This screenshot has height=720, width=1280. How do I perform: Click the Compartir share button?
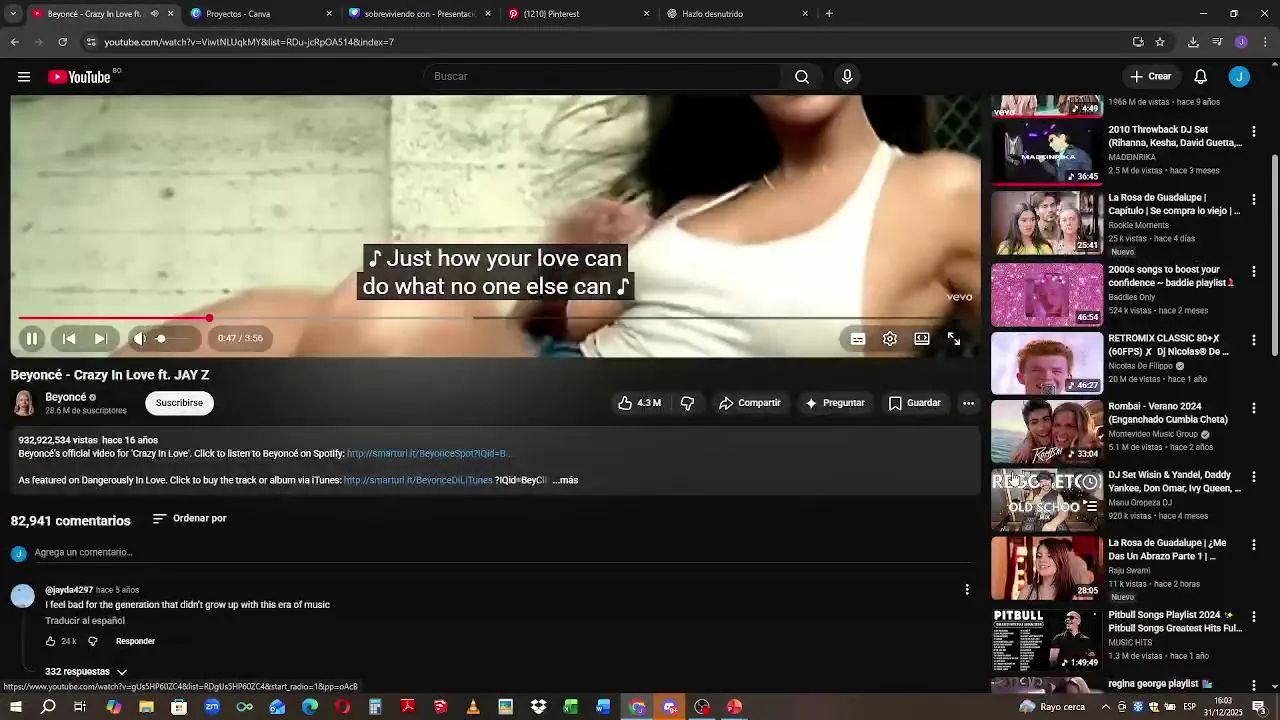[749, 403]
